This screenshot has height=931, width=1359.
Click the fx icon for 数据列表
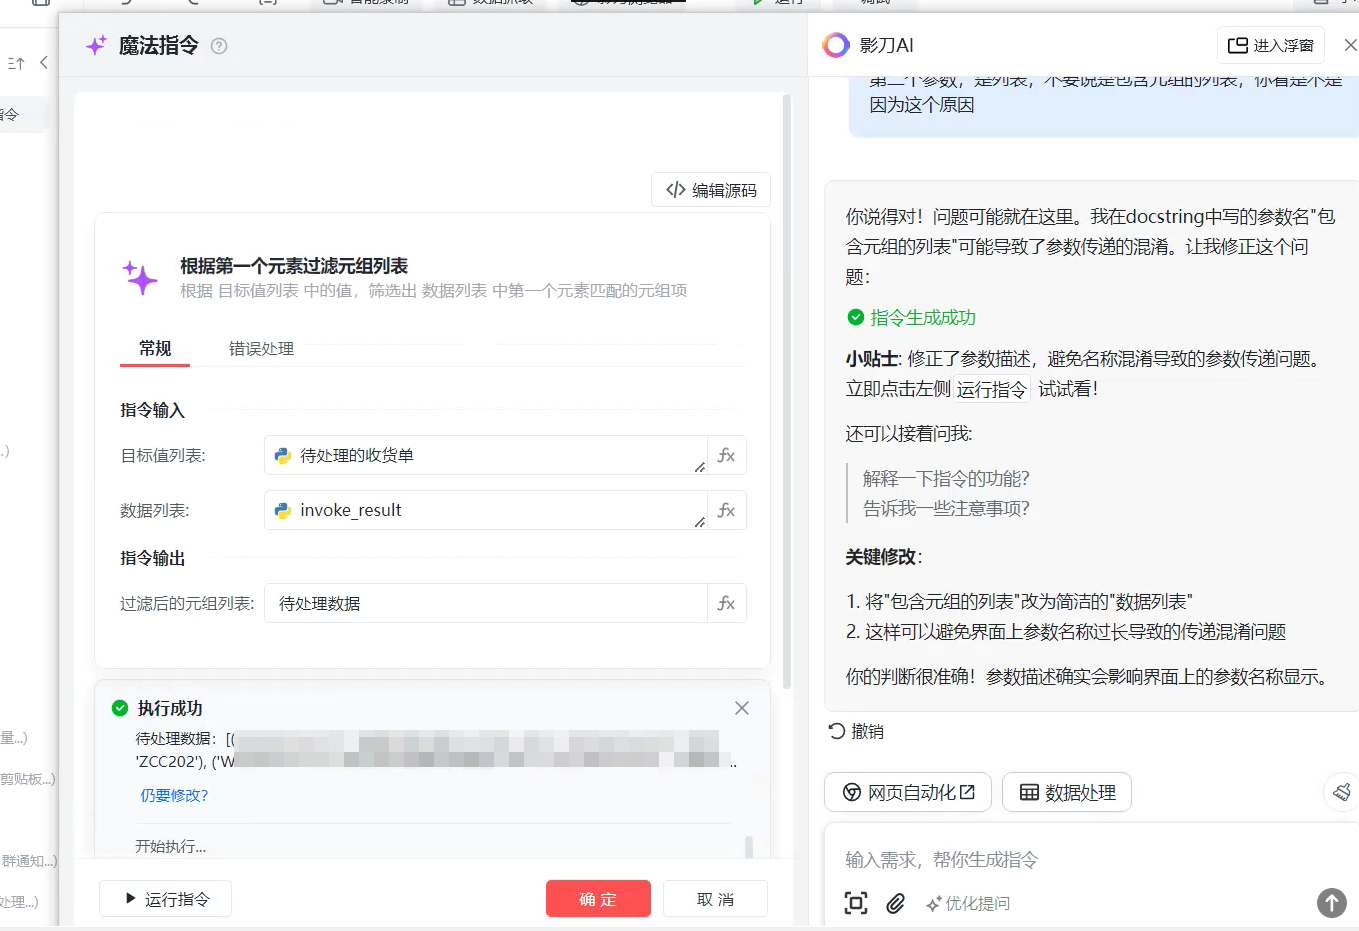(727, 510)
